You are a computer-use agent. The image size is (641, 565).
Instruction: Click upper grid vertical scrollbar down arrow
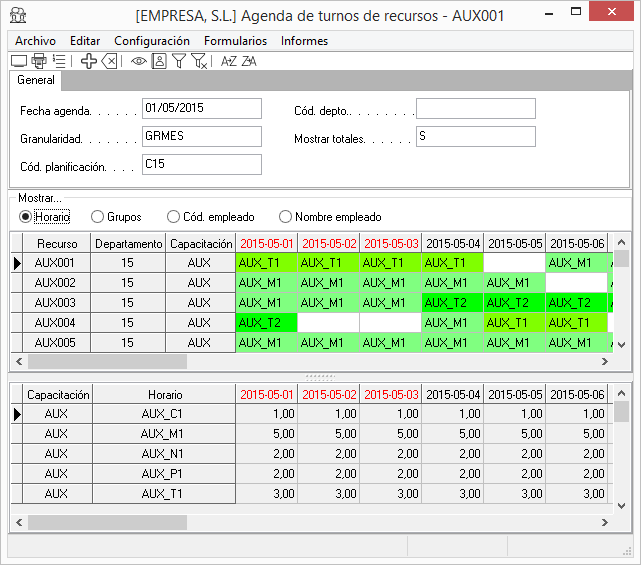click(x=621, y=343)
